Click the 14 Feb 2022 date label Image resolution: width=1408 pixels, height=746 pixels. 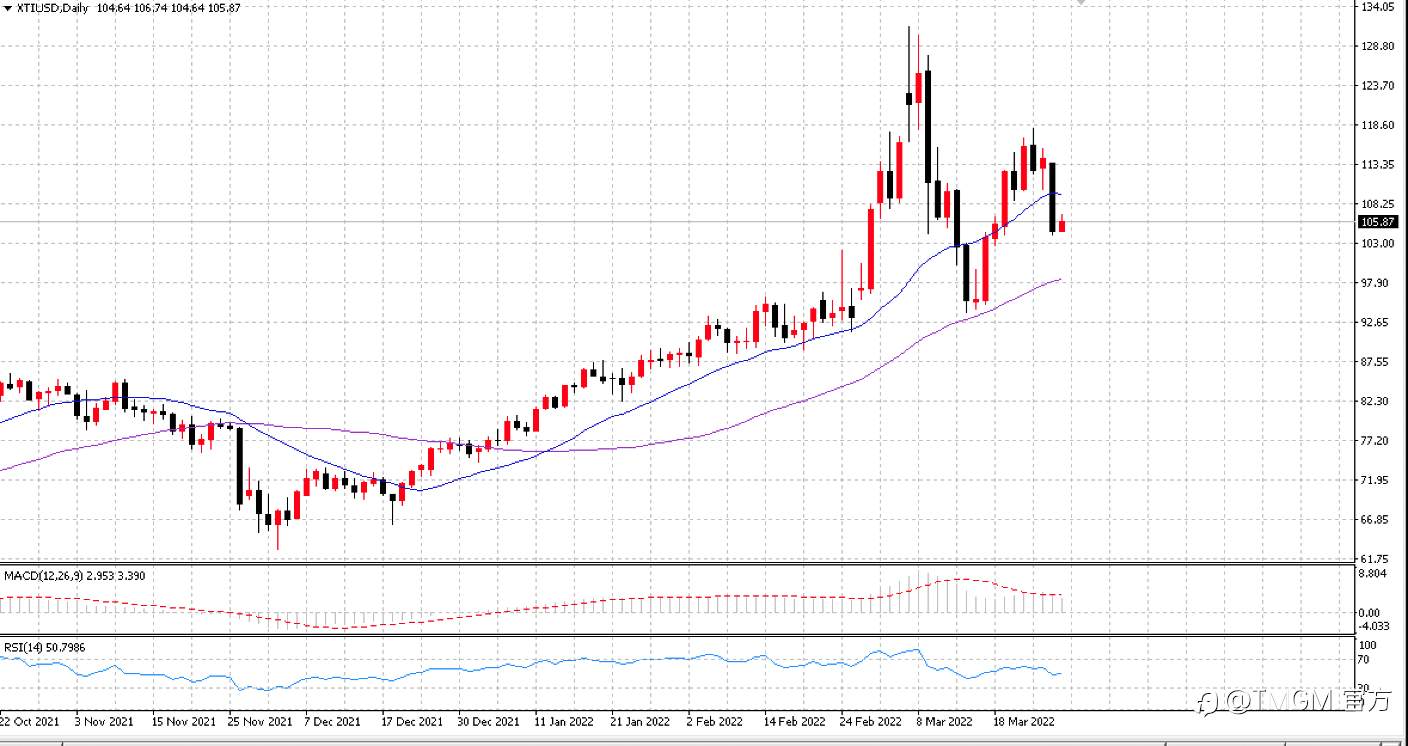click(796, 721)
